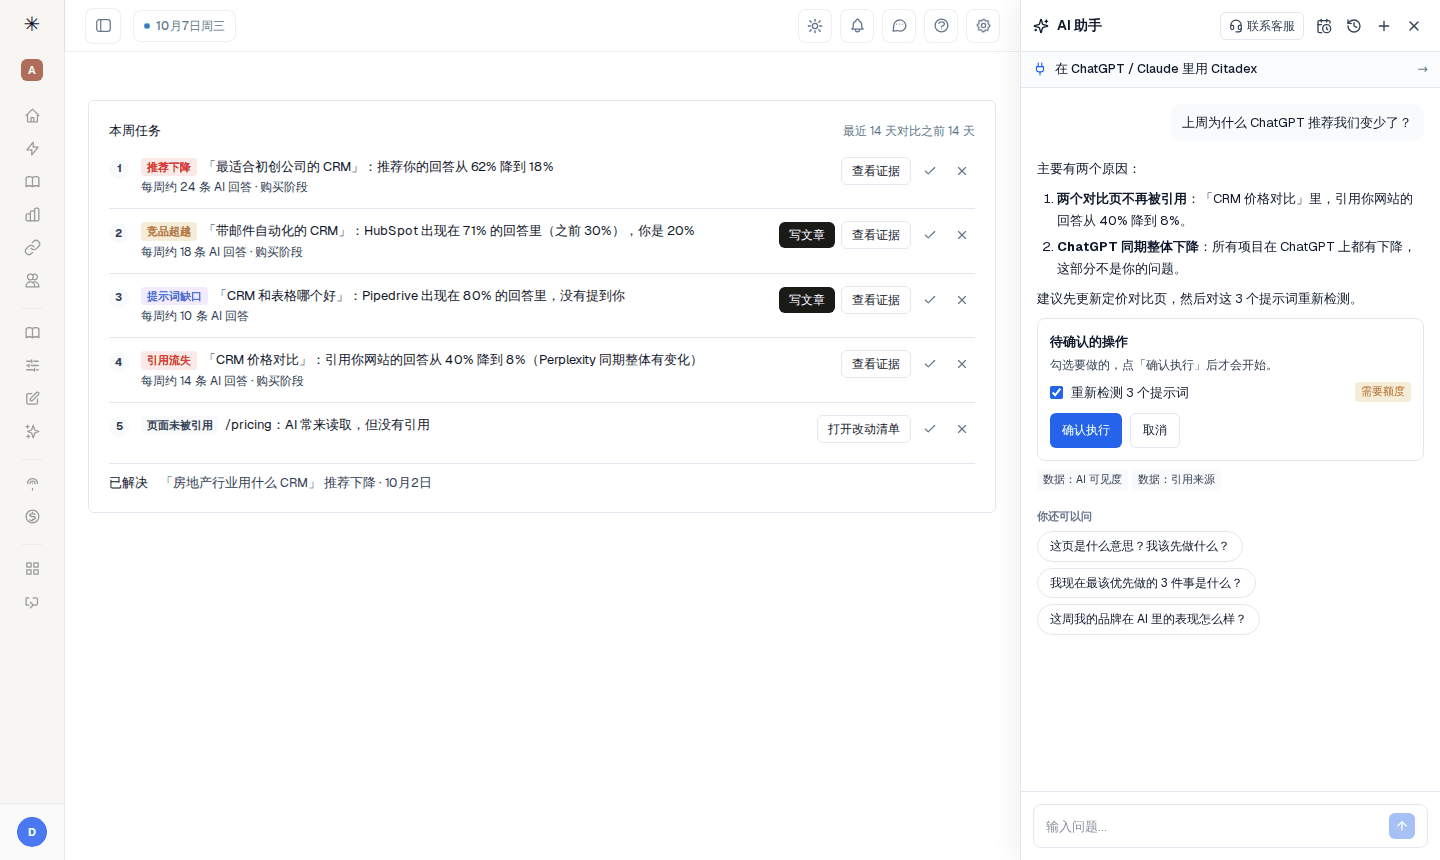The width and height of the screenshot is (1440, 860).
Task: Toggle the left sidebar panel
Action: 103,26
